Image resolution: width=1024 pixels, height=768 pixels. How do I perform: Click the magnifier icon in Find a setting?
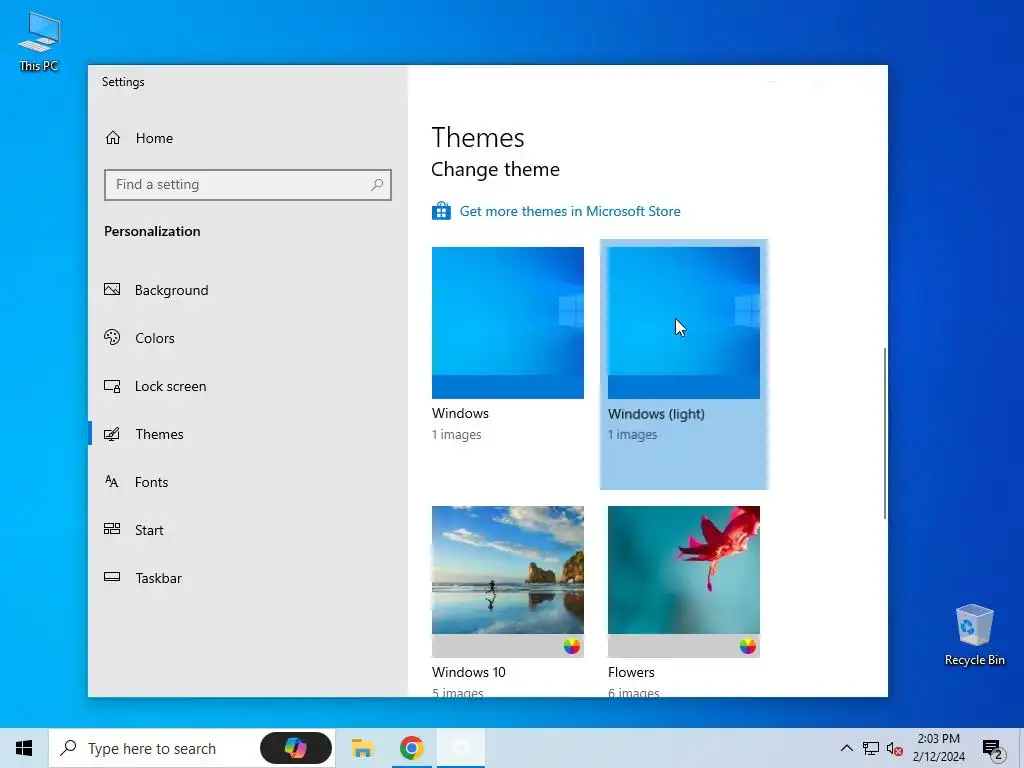[377, 185]
